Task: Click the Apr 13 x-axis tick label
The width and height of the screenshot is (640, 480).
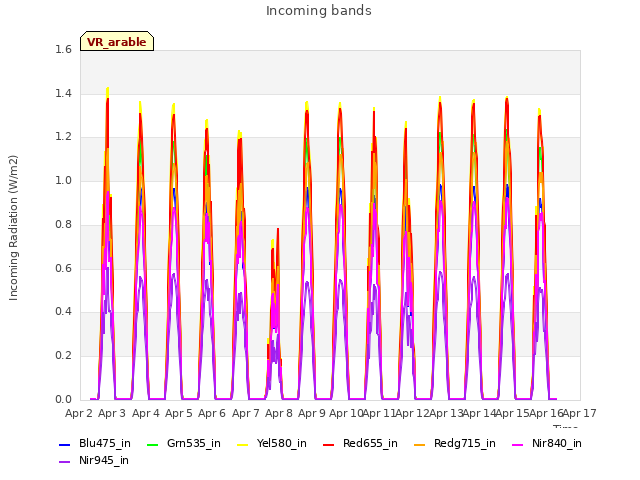Action: point(446,413)
